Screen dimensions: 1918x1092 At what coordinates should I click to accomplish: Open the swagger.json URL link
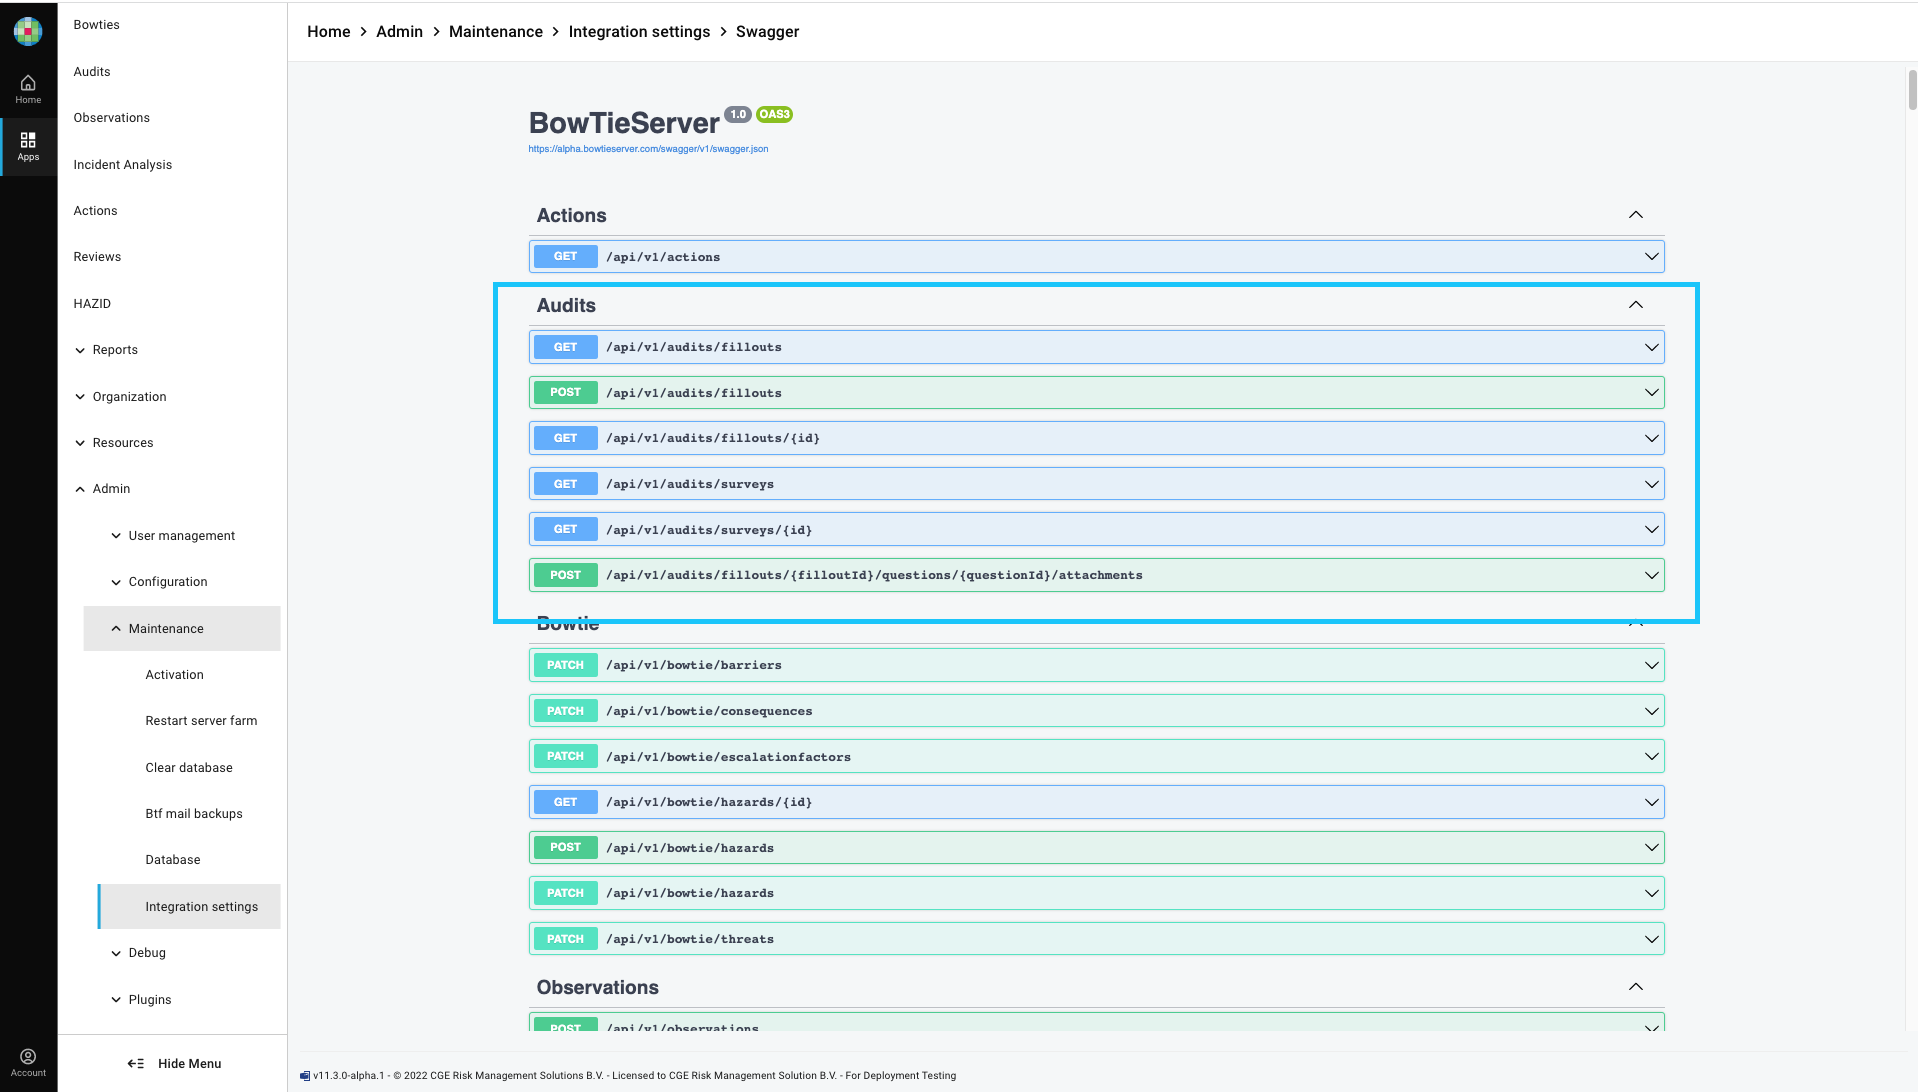[648, 149]
